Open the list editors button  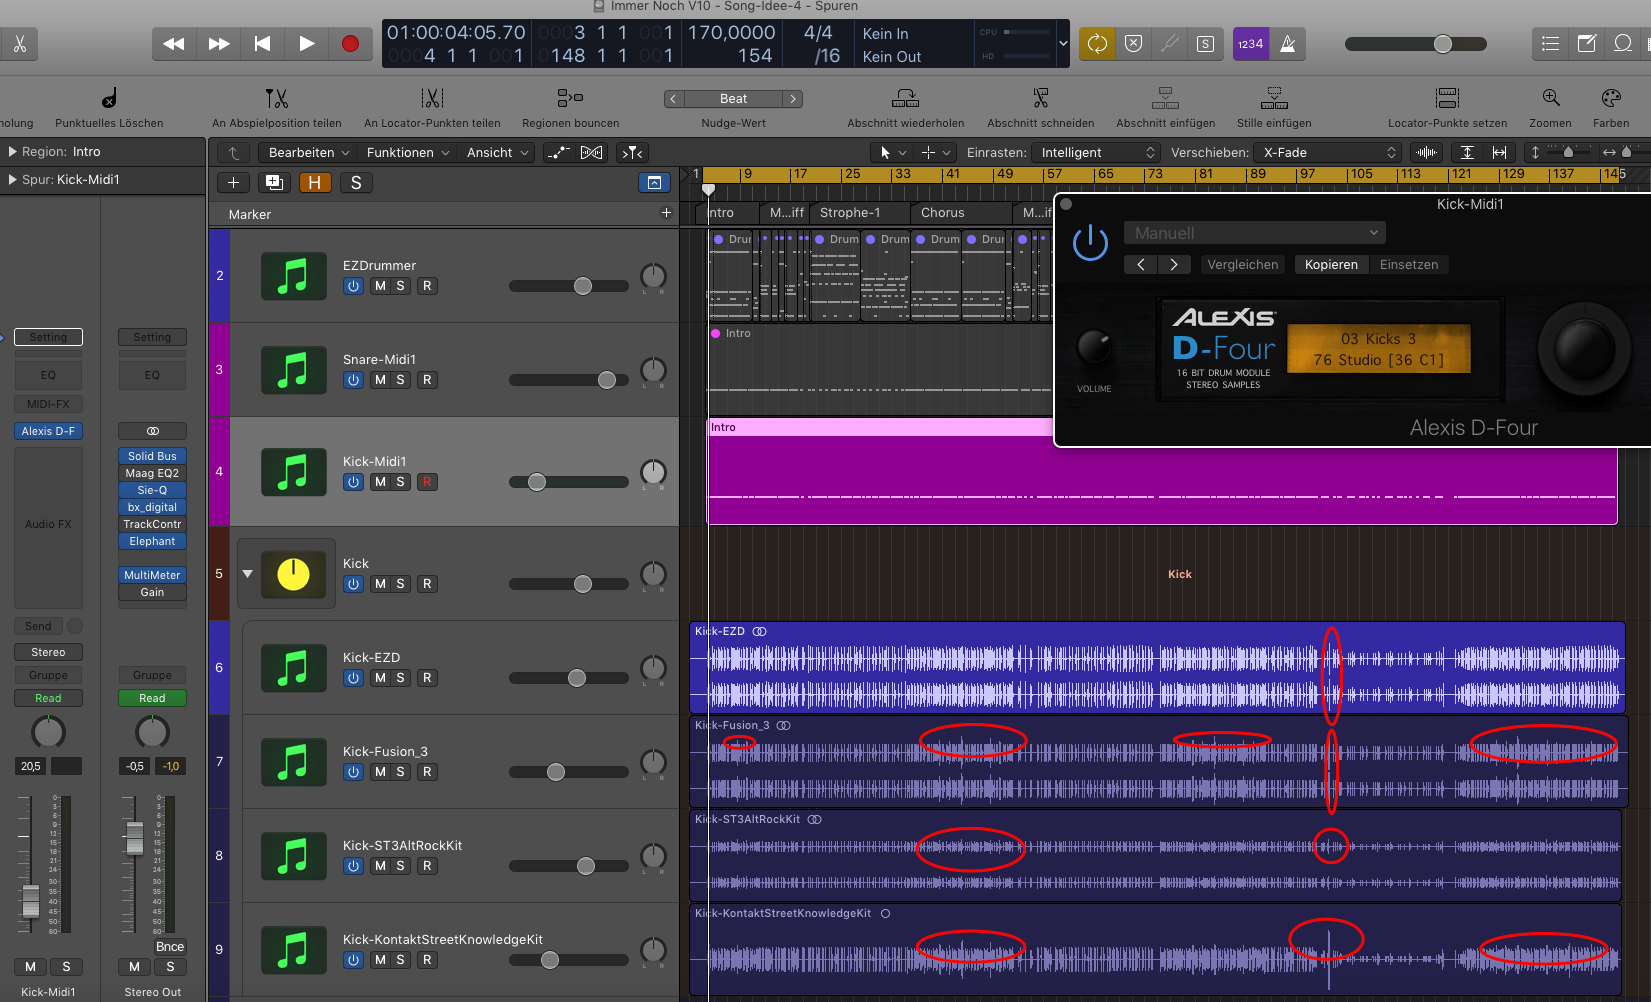tap(1550, 44)
